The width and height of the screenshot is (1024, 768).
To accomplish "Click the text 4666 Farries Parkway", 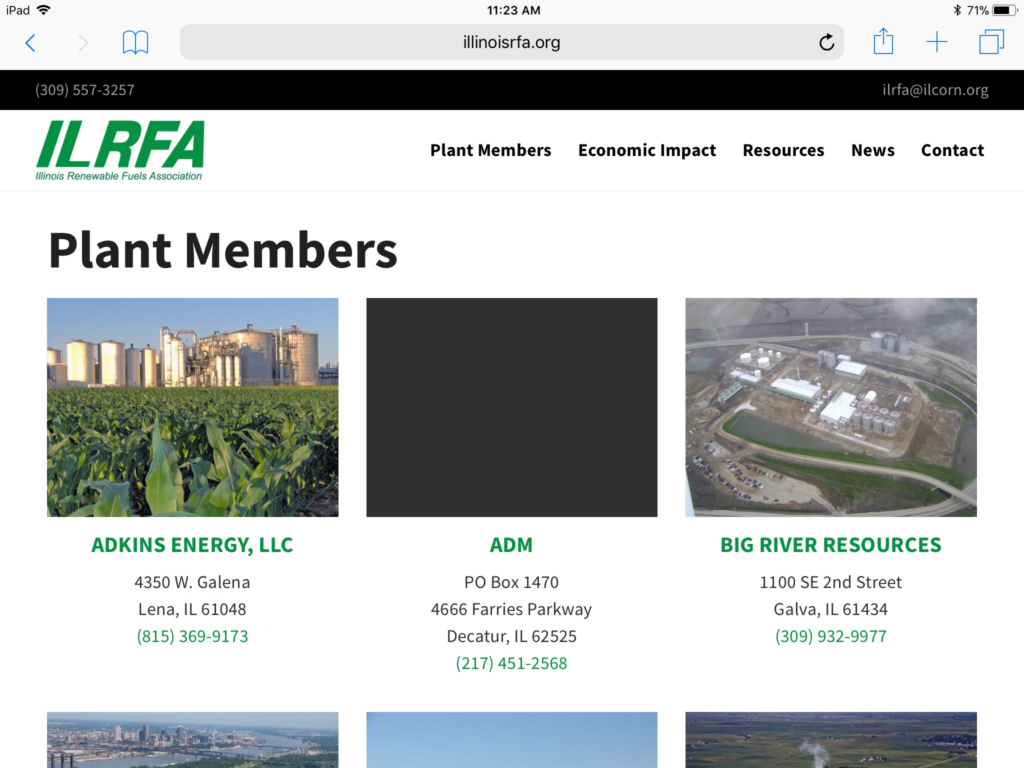I will [x=511, y=609].
